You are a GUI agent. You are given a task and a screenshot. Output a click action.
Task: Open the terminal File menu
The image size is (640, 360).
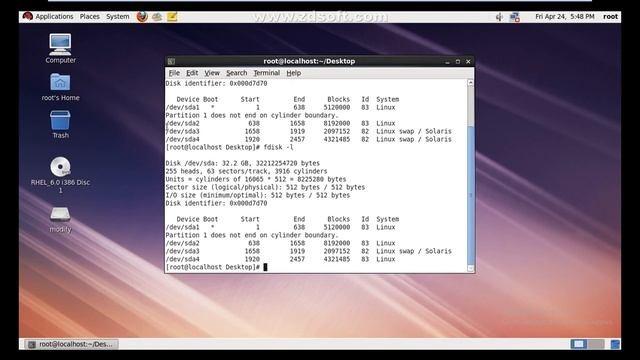(x=174, y=73)
